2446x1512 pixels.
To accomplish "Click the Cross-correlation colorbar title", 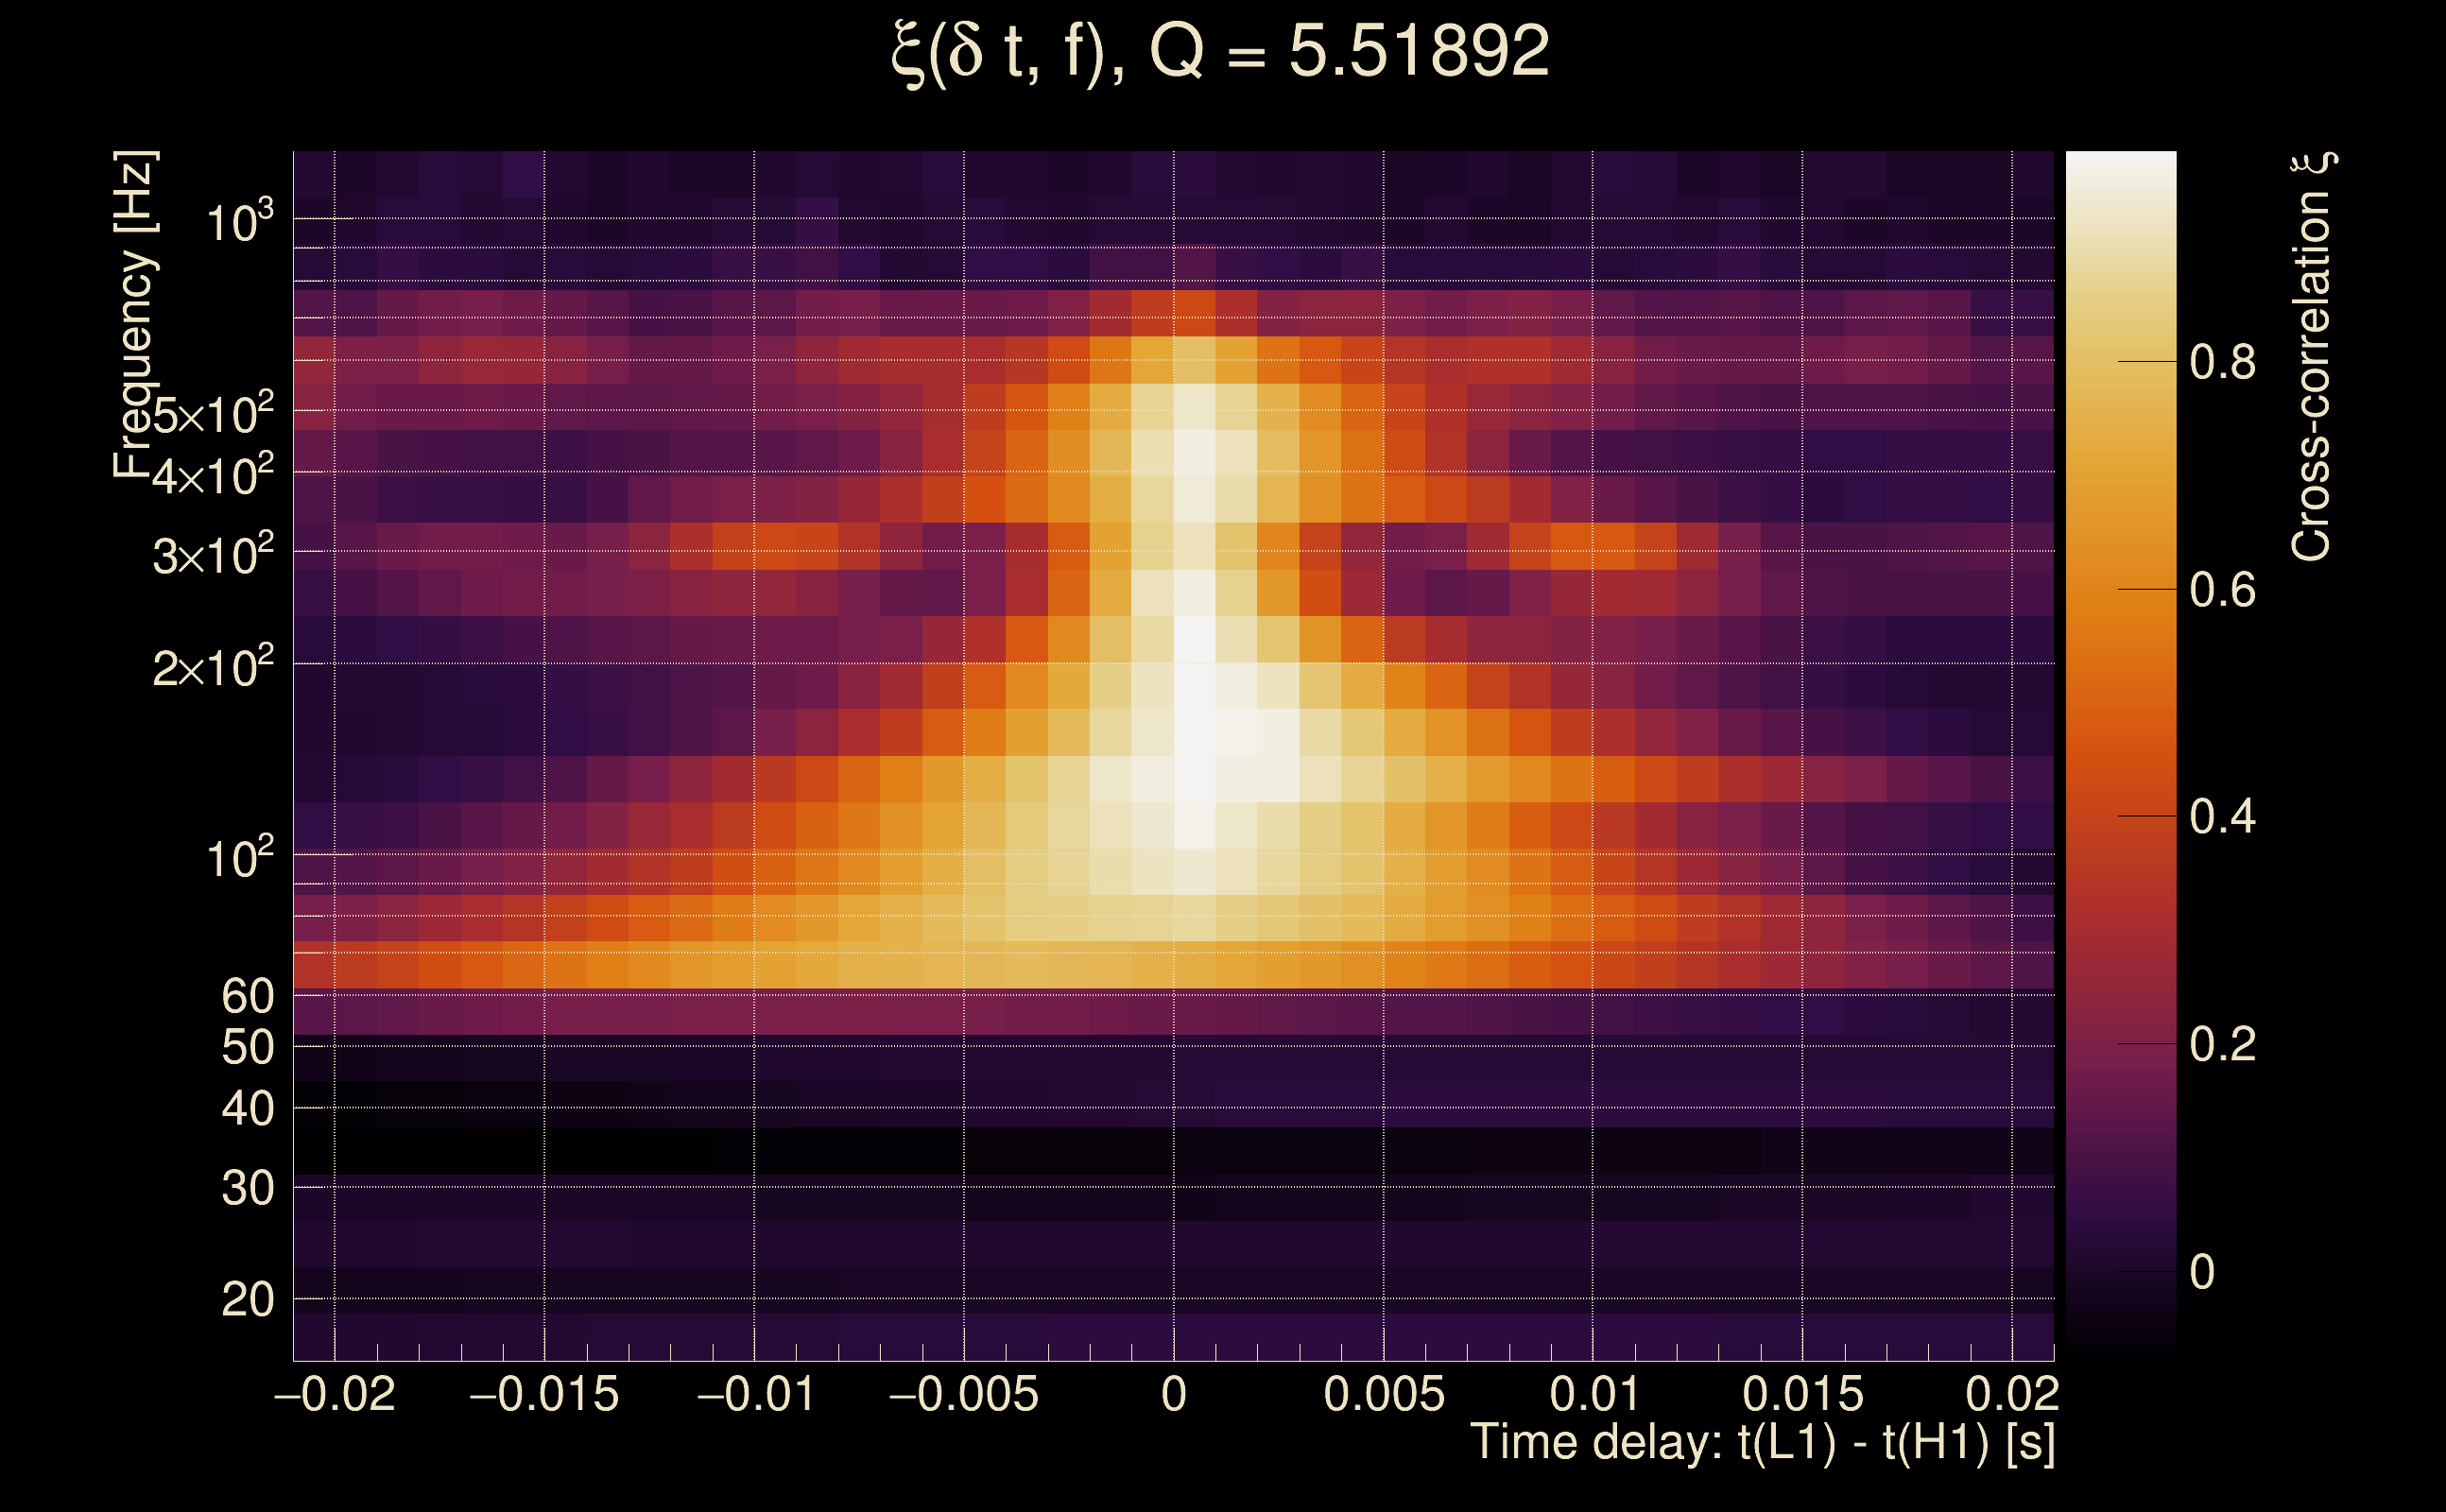I will (x=2311, y=357).
